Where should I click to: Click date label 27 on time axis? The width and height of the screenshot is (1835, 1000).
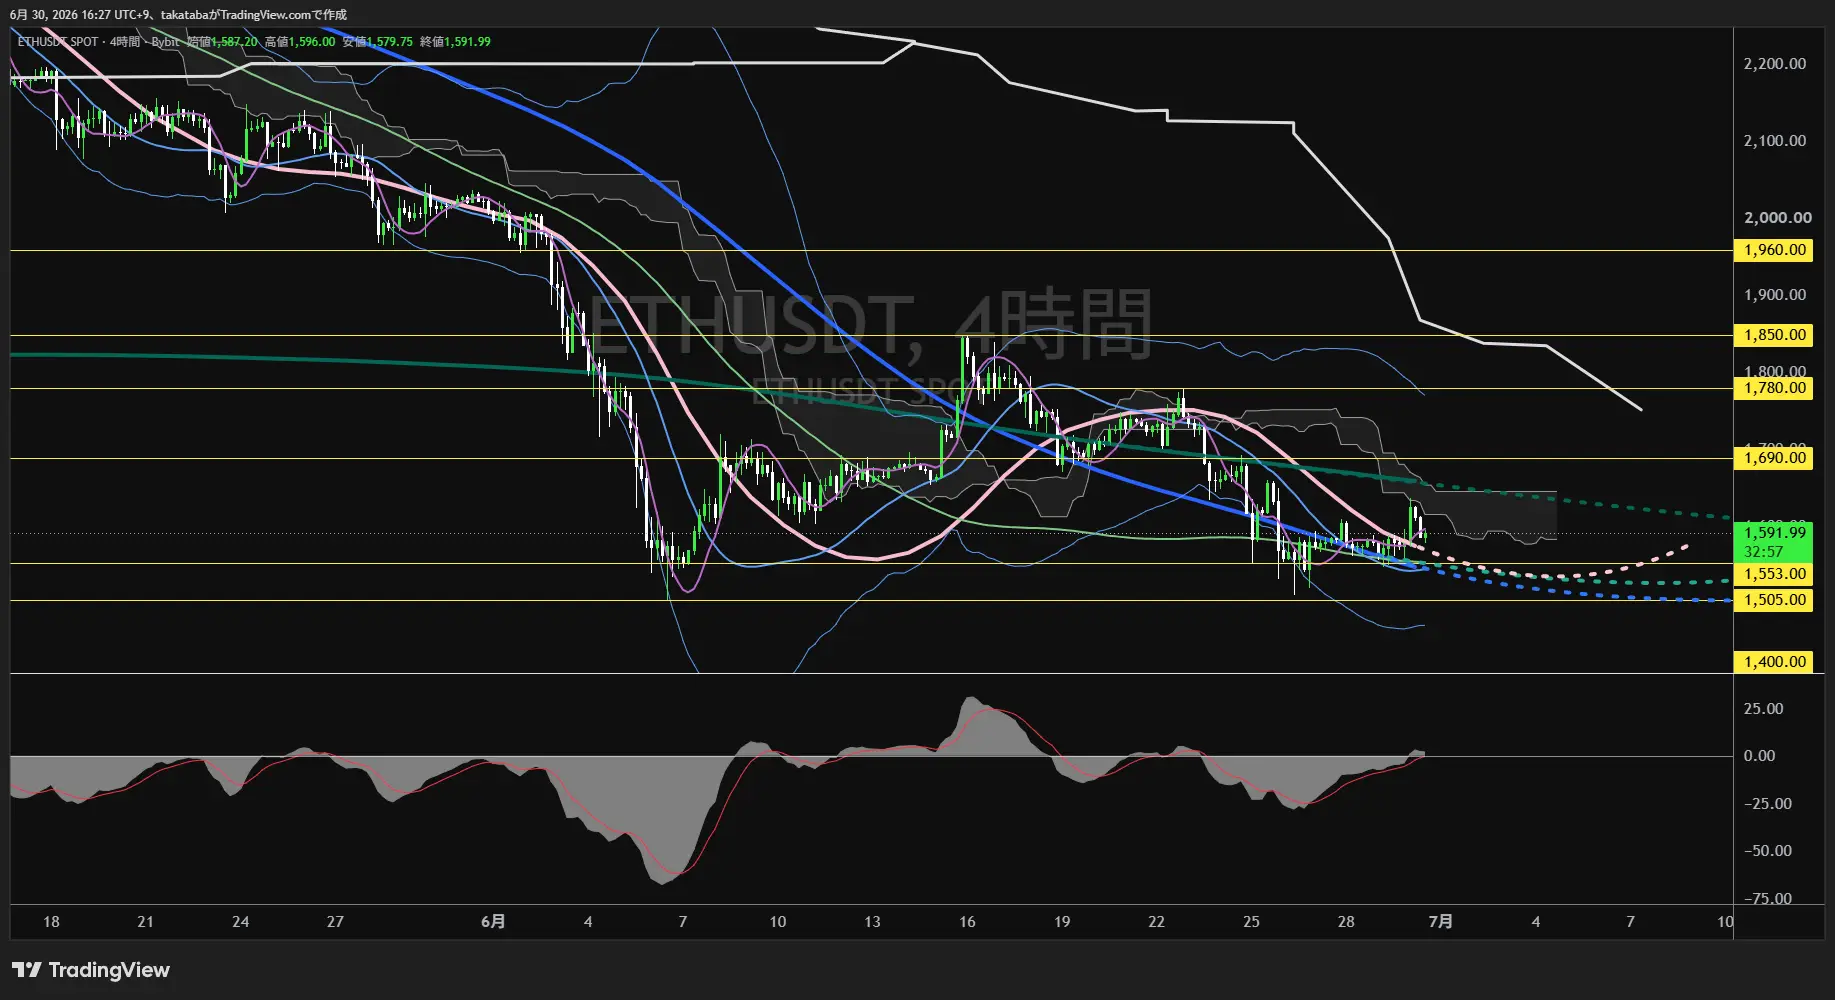335,922
